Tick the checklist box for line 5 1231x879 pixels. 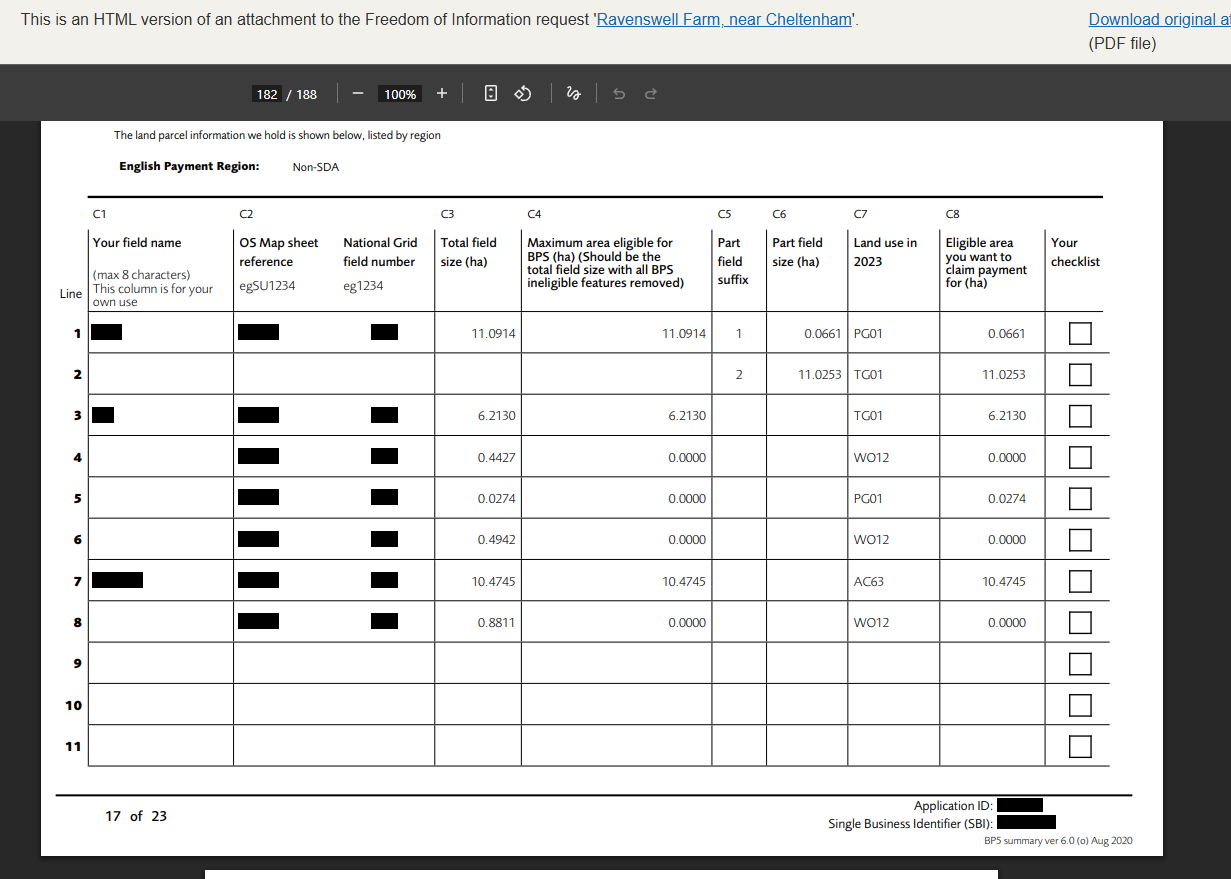click(1080, 499)
